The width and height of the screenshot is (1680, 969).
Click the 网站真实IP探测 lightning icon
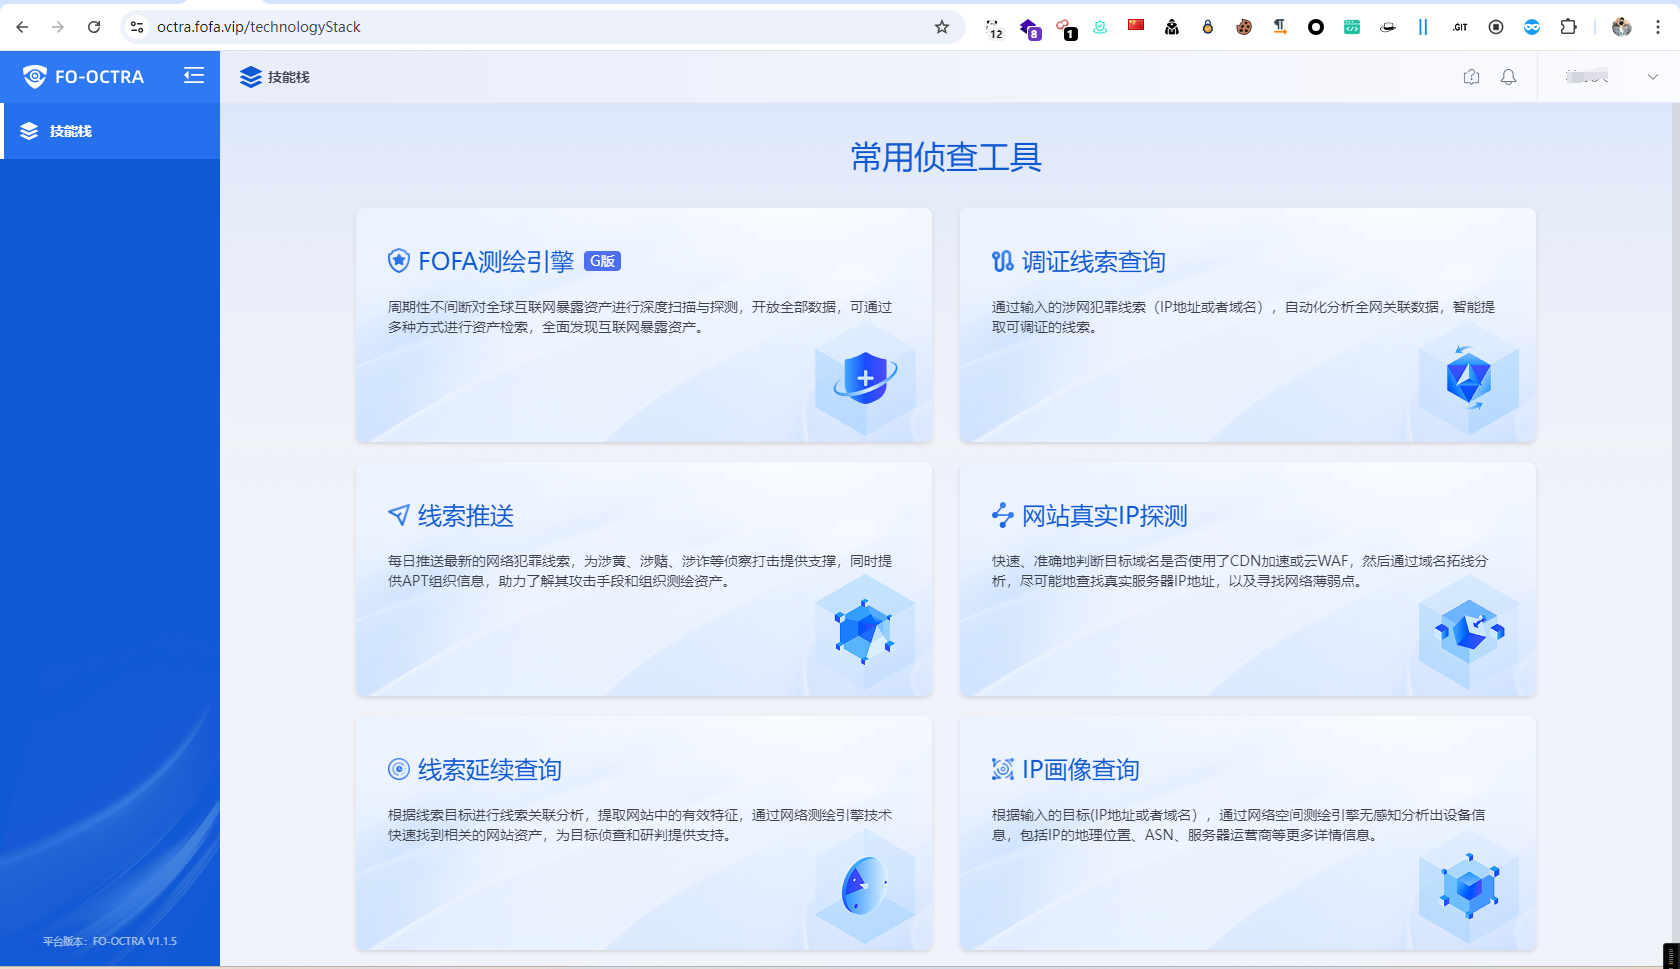1001,514
